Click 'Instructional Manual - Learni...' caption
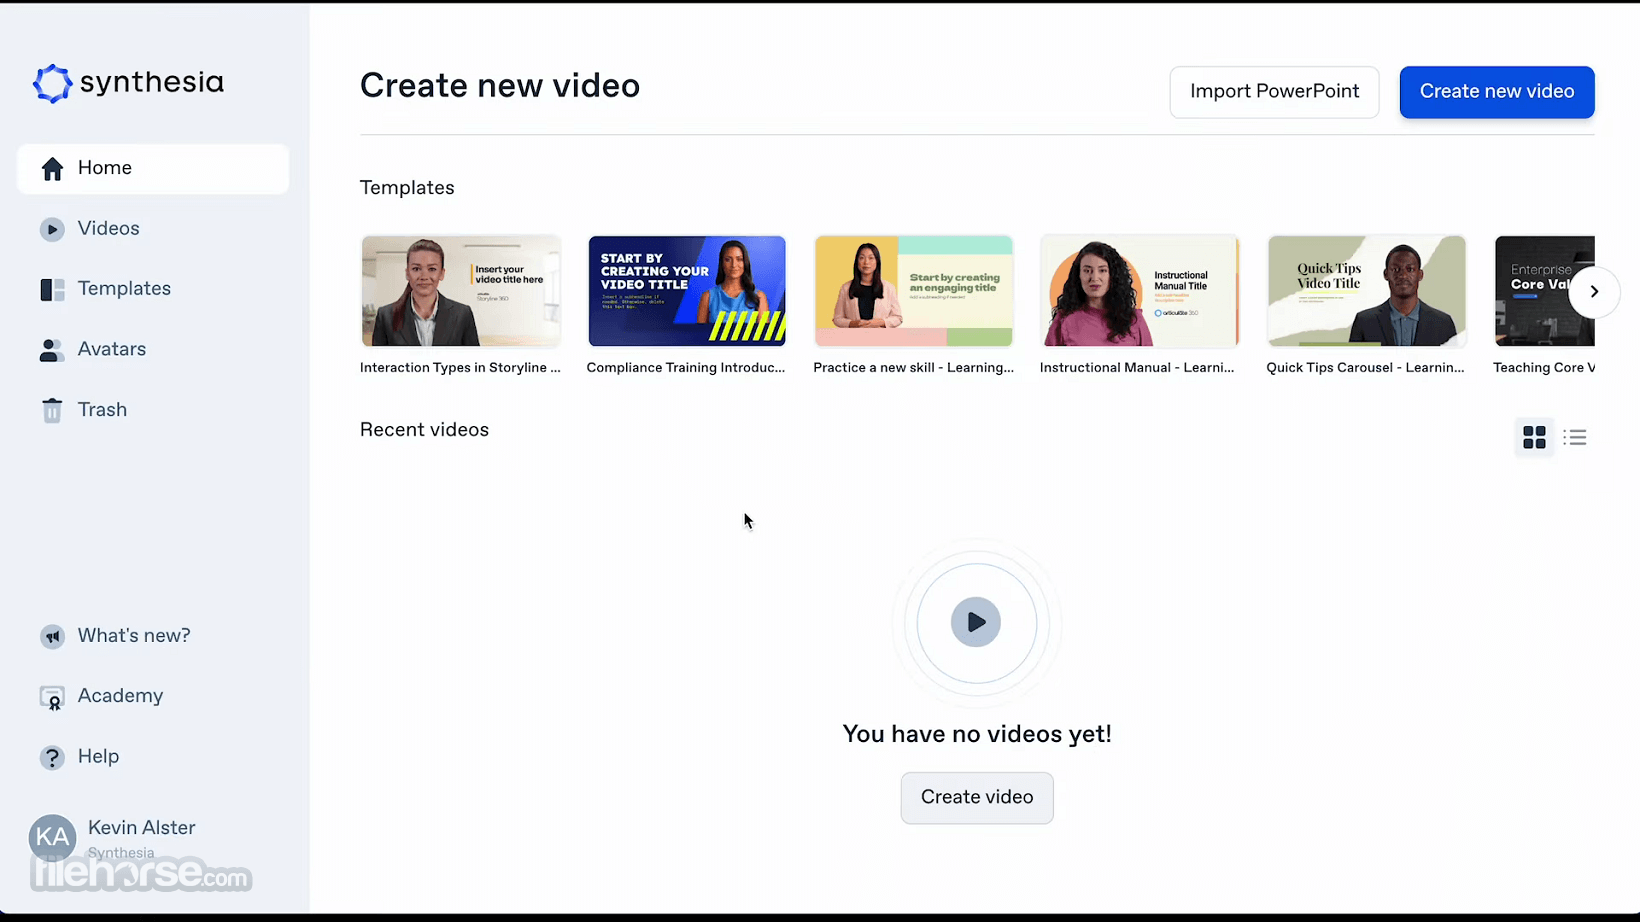 coord(1137,368)
